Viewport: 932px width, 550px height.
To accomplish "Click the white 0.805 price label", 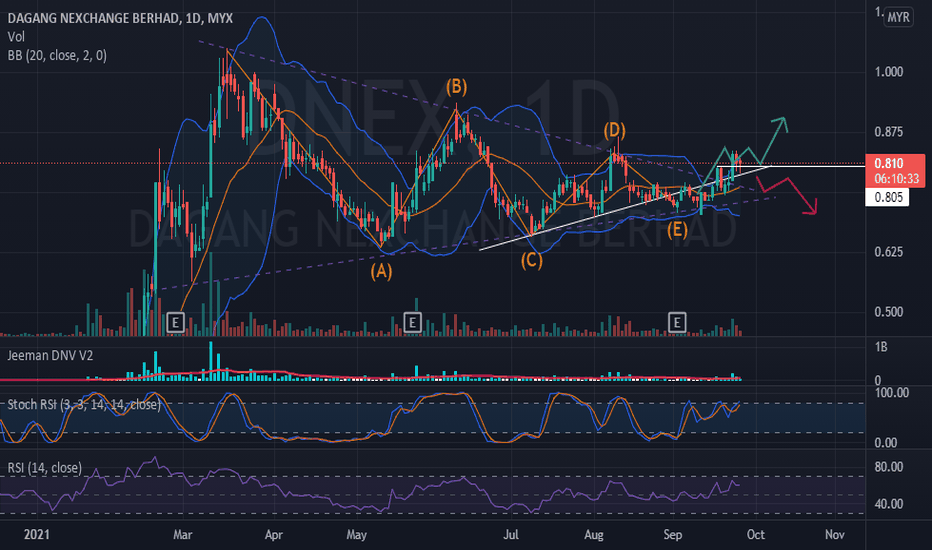I will click(887, 197).
